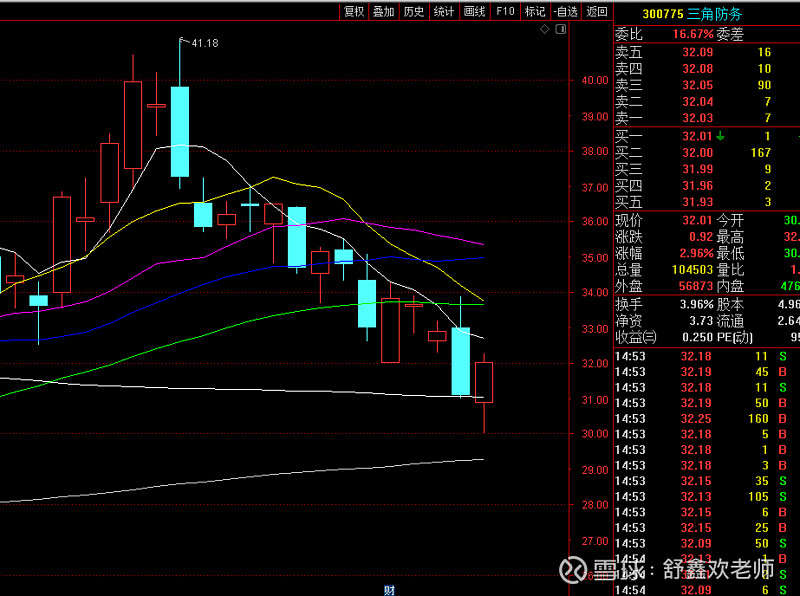Click the blue 财 marker at chart bottom

pyautogui.click(x=389, y=590)
